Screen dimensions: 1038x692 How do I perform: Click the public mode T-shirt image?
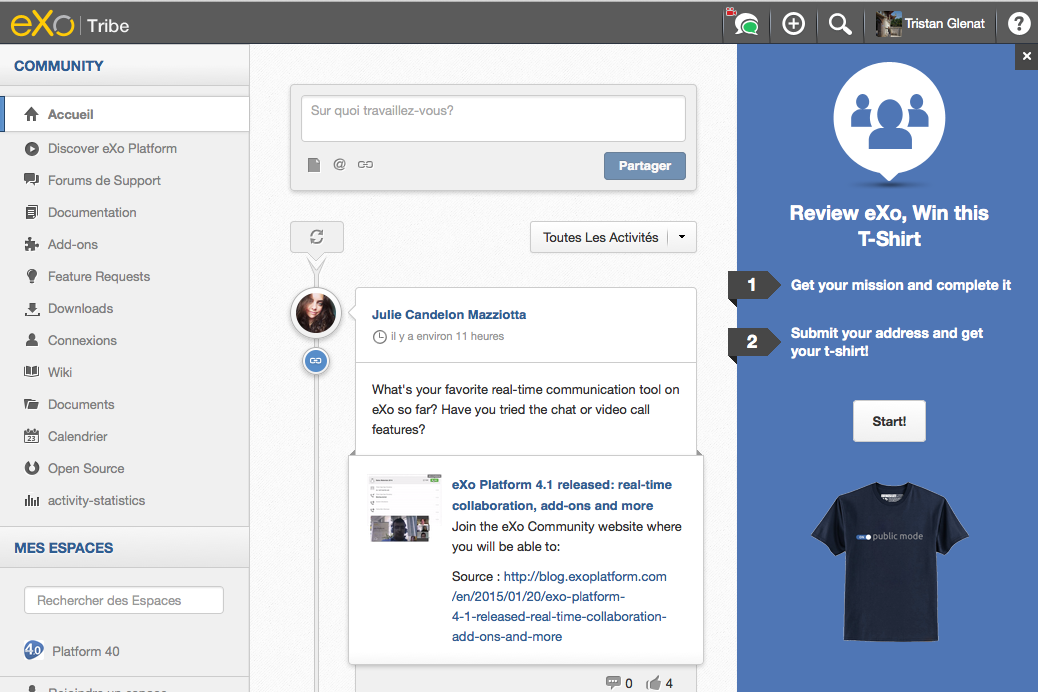tap(890, 562)
